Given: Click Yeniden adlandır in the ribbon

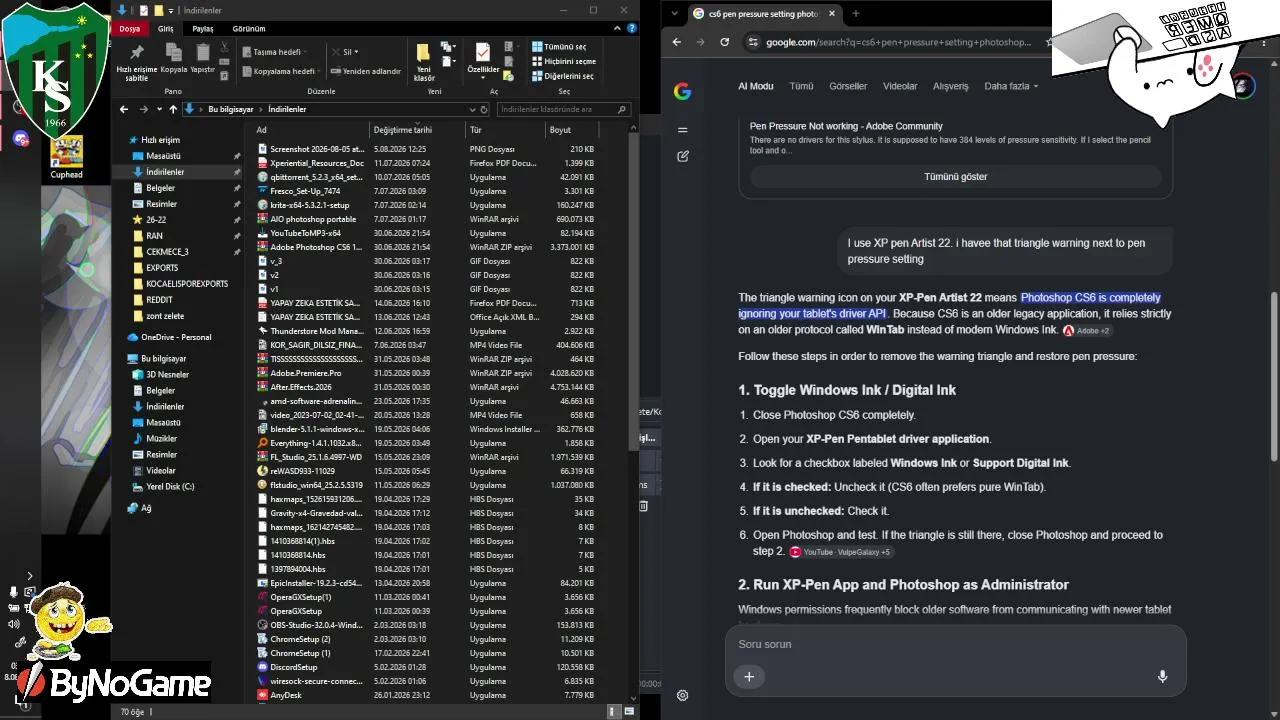Looking at the screenshot, I should click(x=365, y=72).
